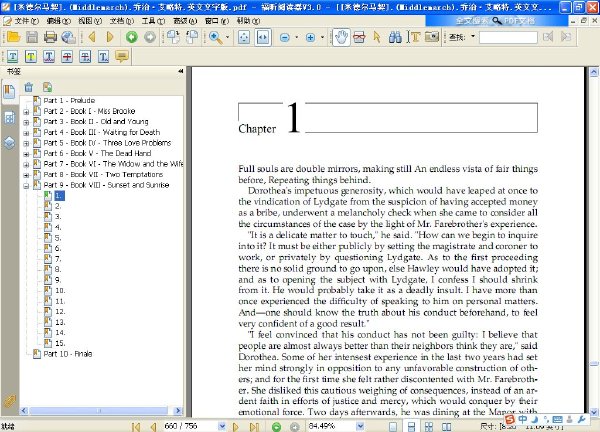The height and width of the screenshot is (432, 600).
Task: Select the Snapshot tool with glasses icon
Action: 359,37
